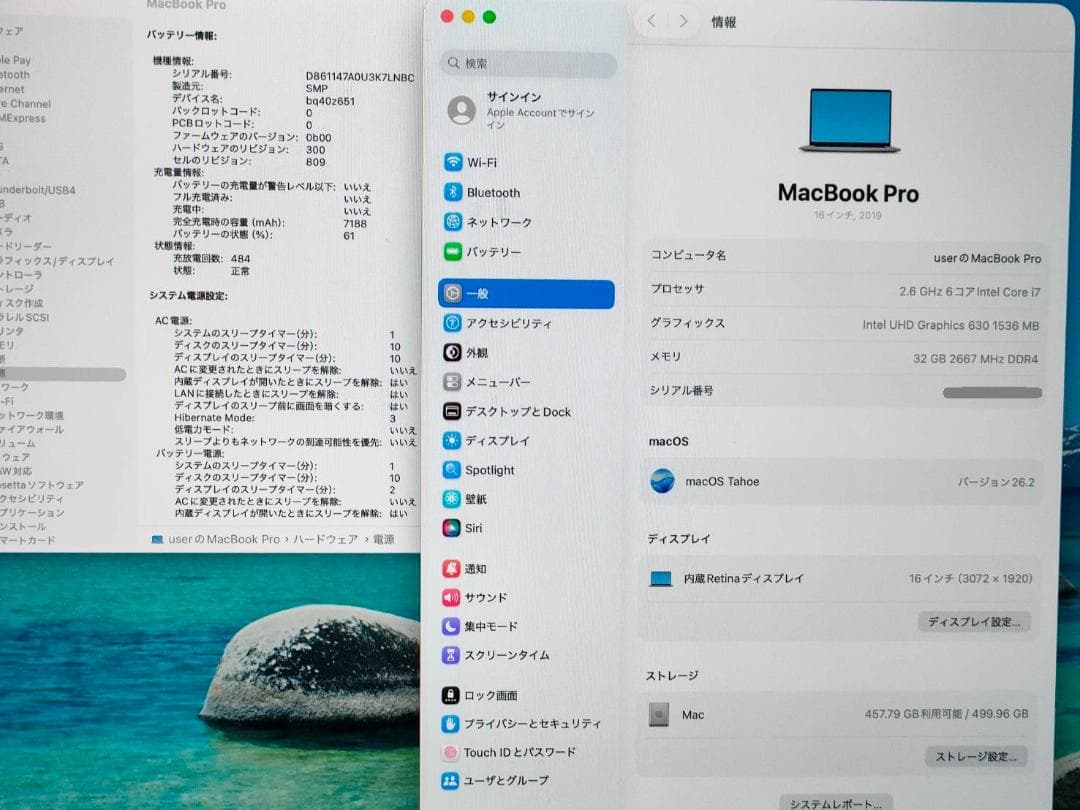The height and width of the screenshot is (810, 1080).
Task: Click the back navigation chevron
Action: (651, 20)
